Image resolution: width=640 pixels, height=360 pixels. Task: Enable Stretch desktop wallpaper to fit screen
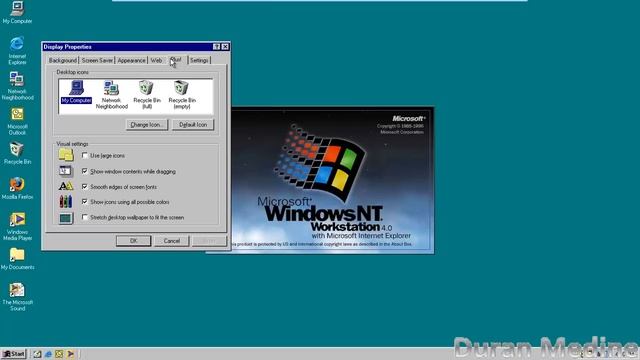(84, 217)
